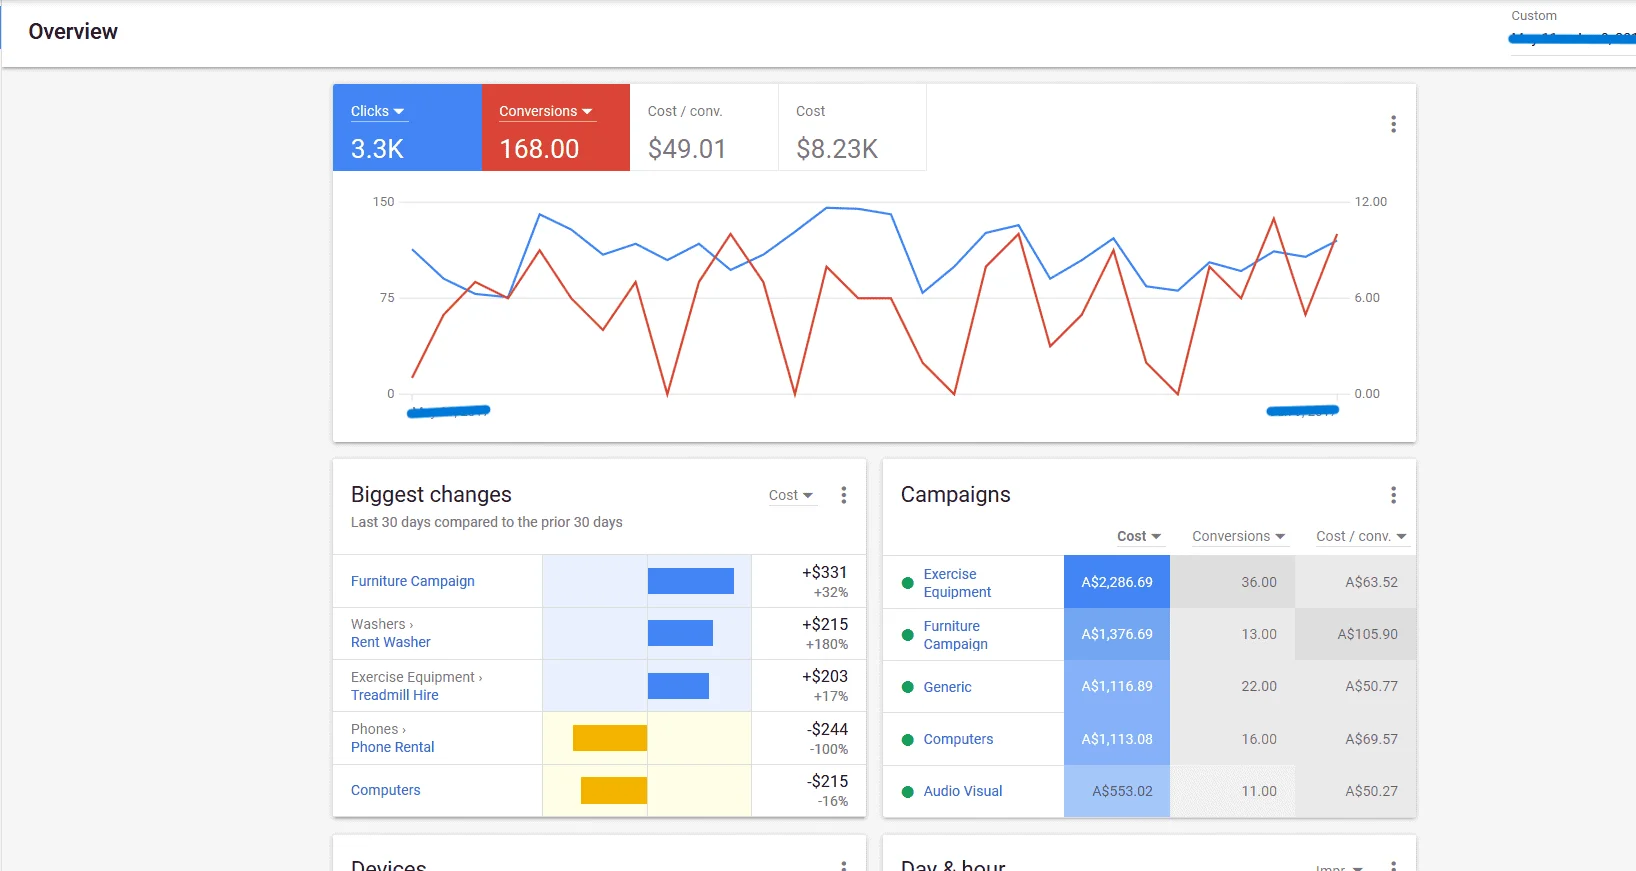
Task: Click the Custom date range selector
Action: tap(1570, 28)
